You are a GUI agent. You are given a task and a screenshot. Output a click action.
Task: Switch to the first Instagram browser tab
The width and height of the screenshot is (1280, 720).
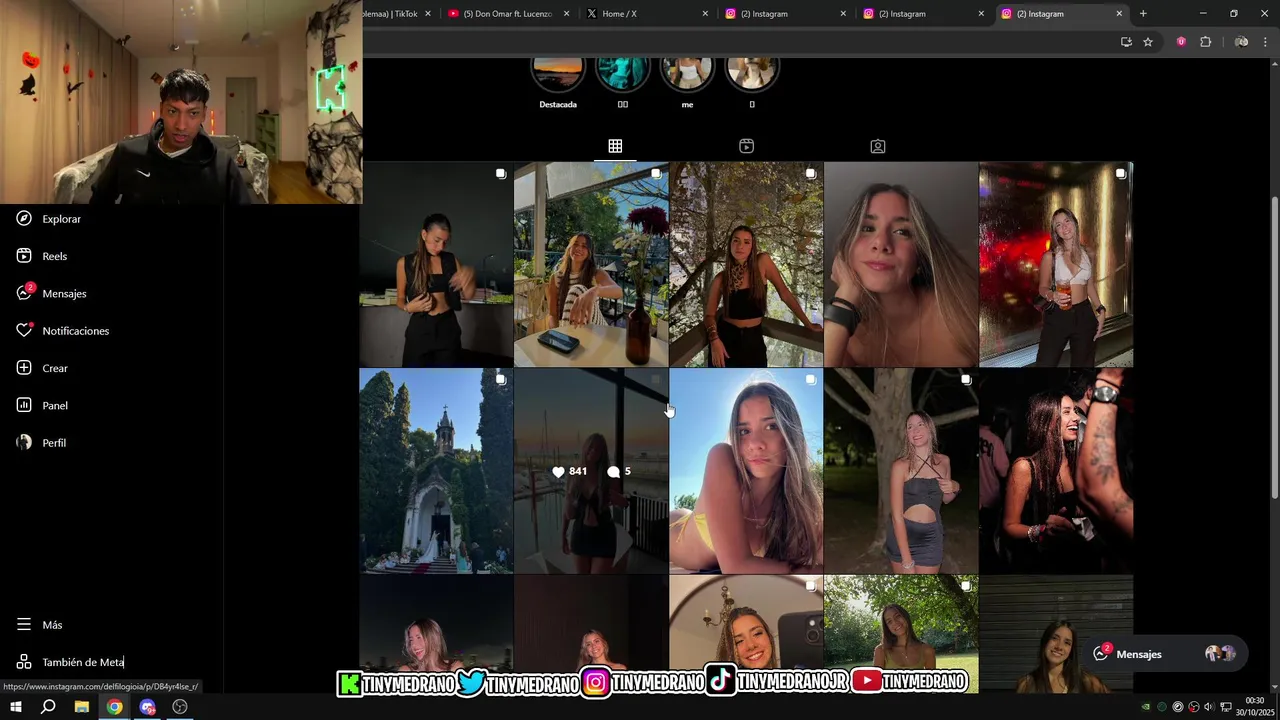(783, 14)
